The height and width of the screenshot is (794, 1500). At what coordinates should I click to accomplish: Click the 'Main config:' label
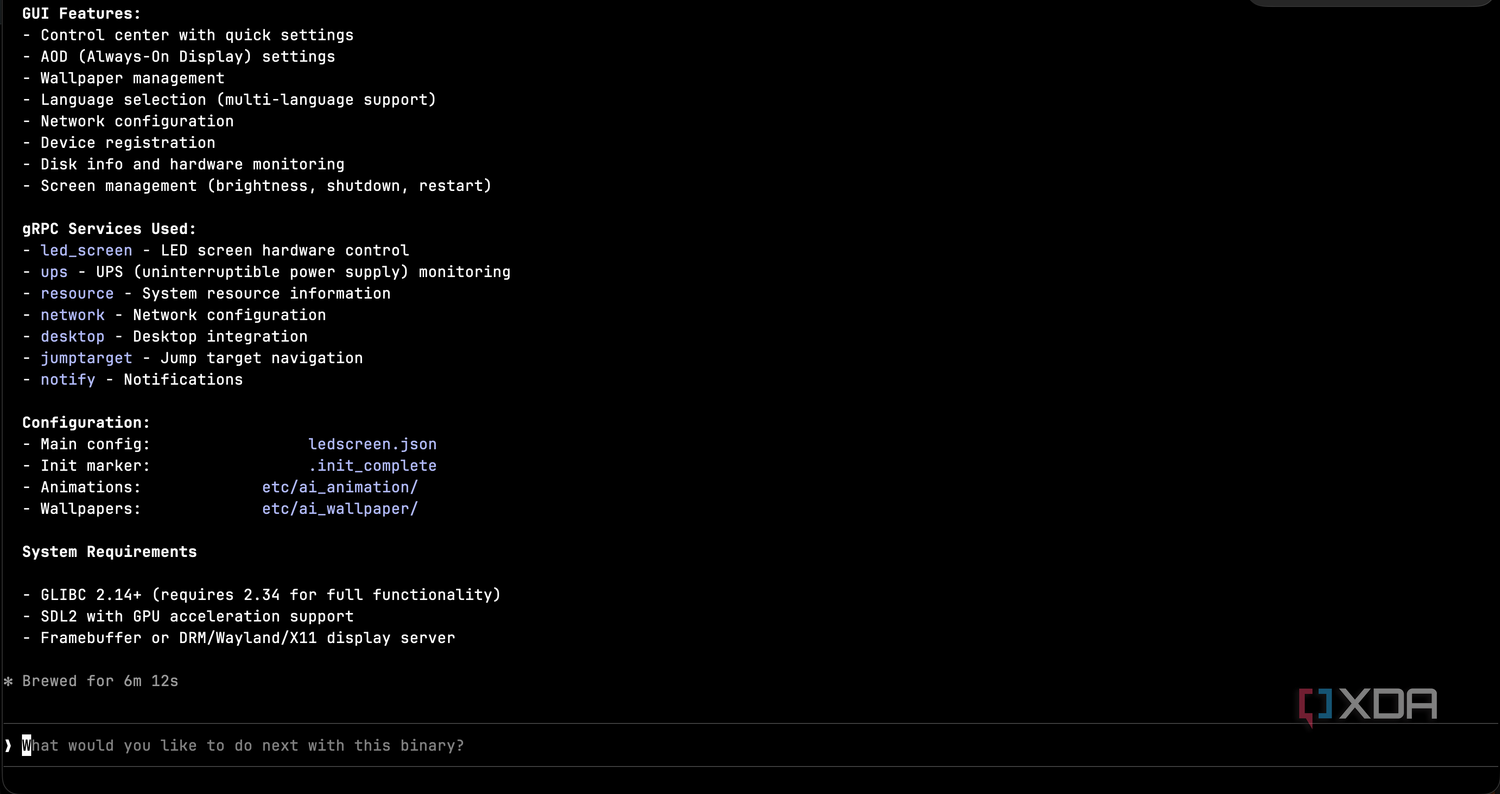(x=95, y=444)
